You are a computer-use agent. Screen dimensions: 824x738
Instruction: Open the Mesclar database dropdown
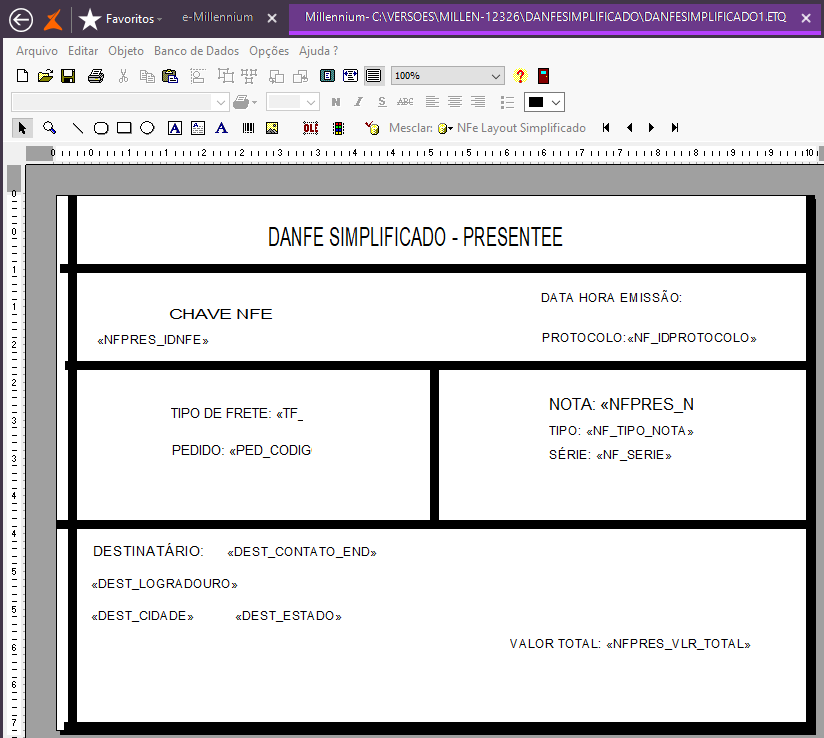[x=445, y=128]
